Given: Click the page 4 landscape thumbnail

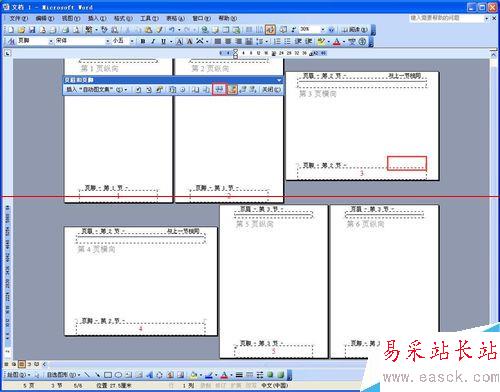Looking at the screenshot, I should click(141, 281).
